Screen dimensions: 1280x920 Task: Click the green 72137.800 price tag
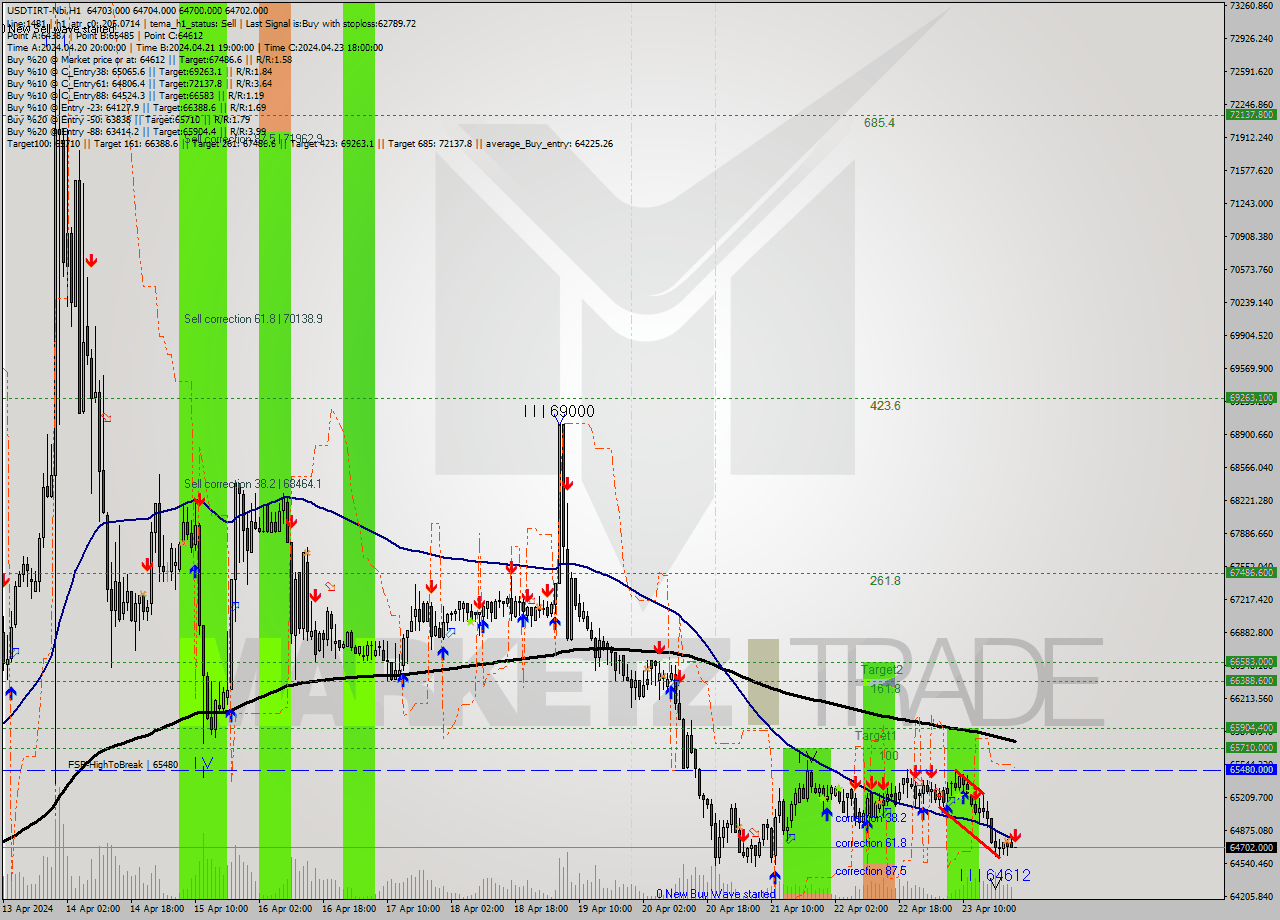click(x=1251, y=115)
